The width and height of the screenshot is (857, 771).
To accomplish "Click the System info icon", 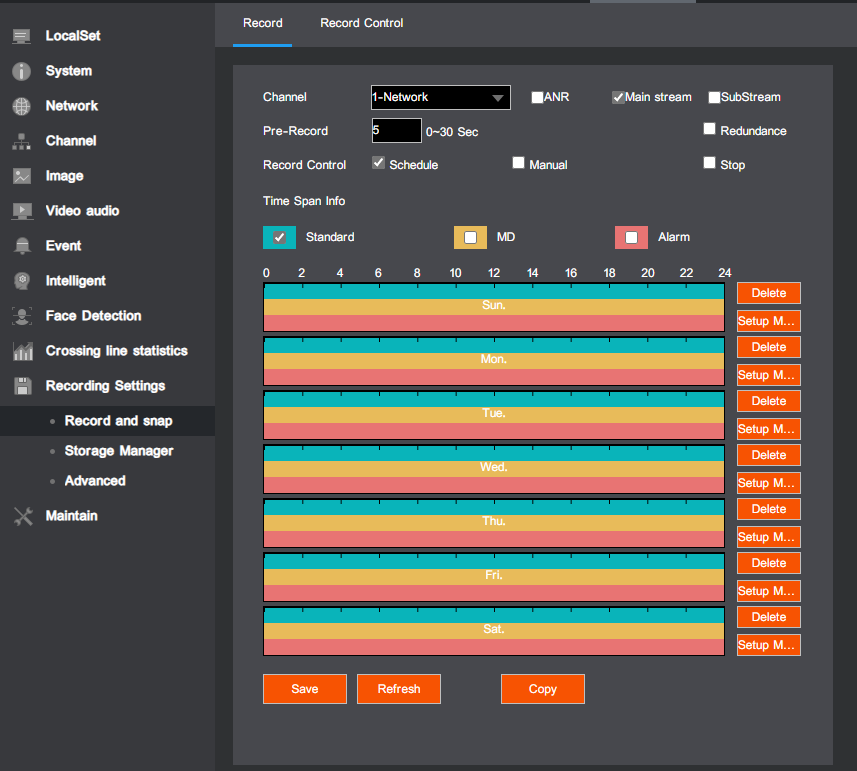I will click(22, 71).
